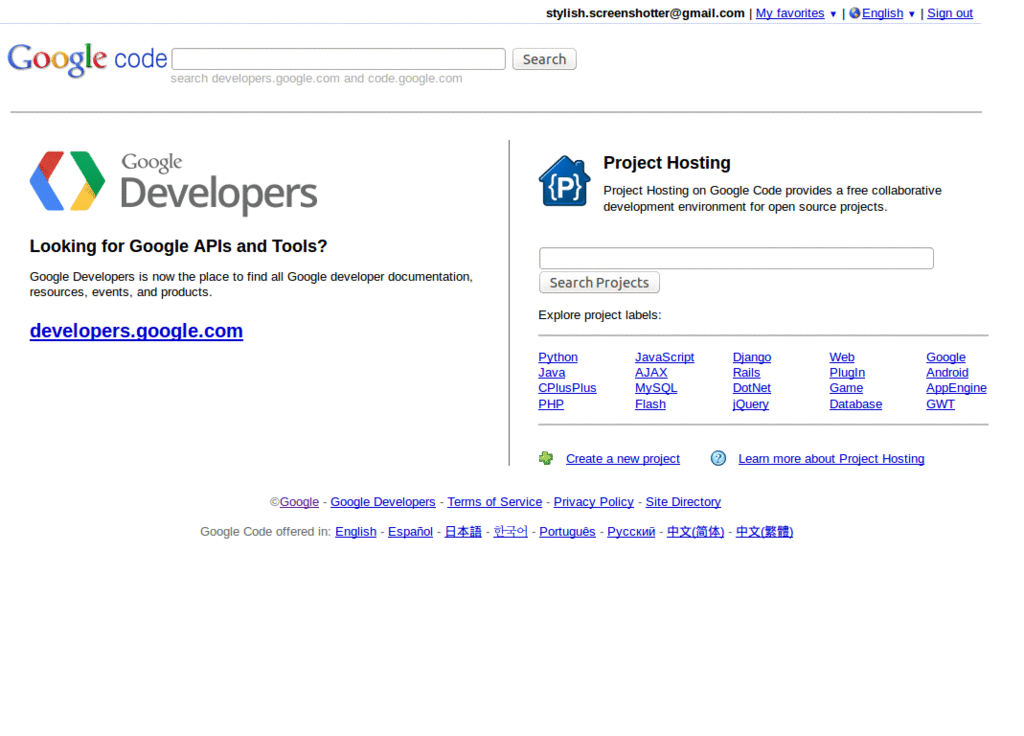Explore the Java project label
Screen dimensions: 1024x736
(x=552, y=373)
